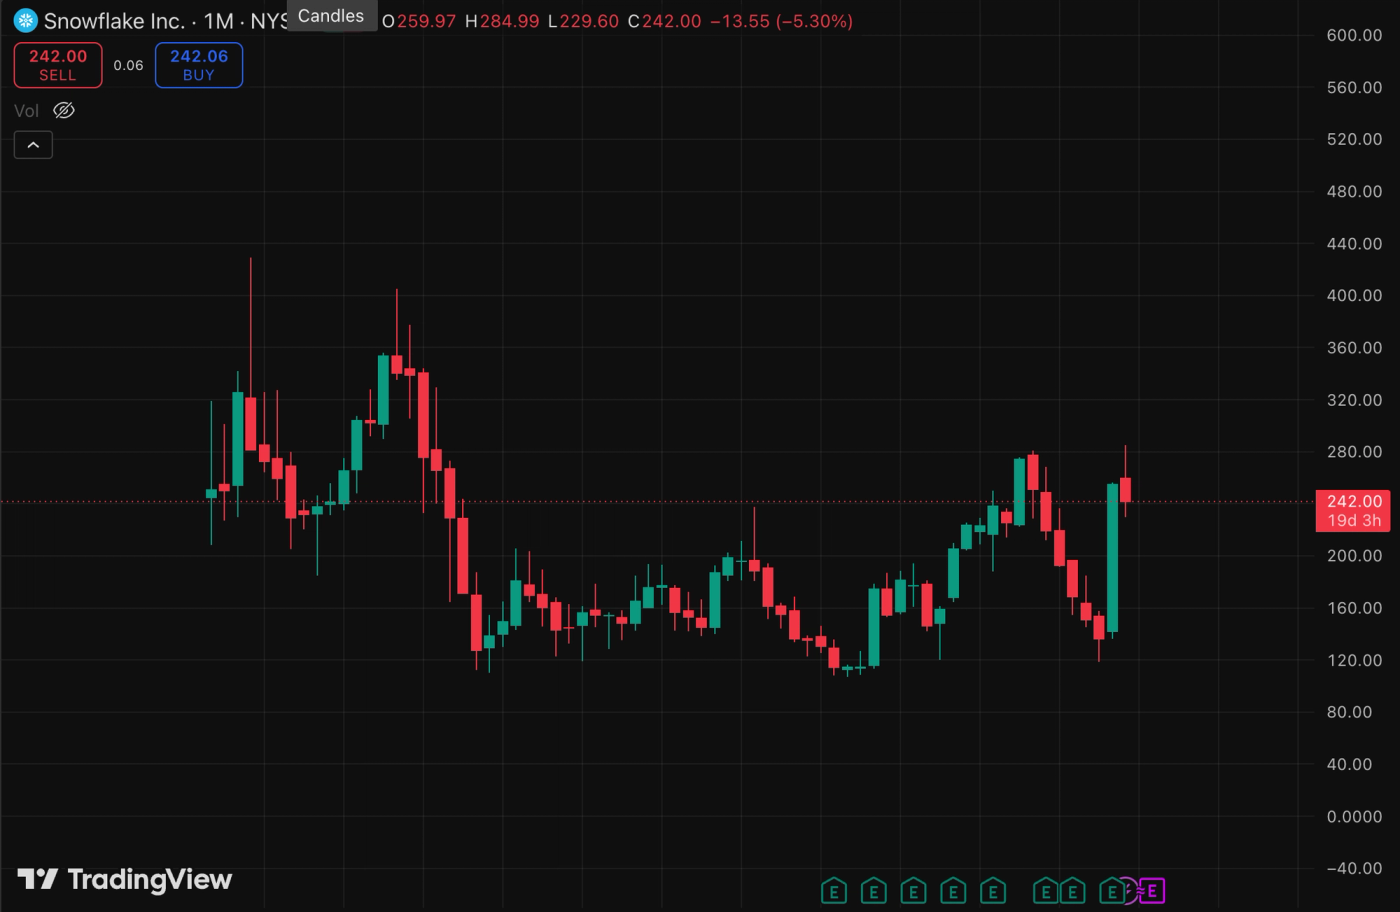Open the TradingView logo link

(125, 879)
